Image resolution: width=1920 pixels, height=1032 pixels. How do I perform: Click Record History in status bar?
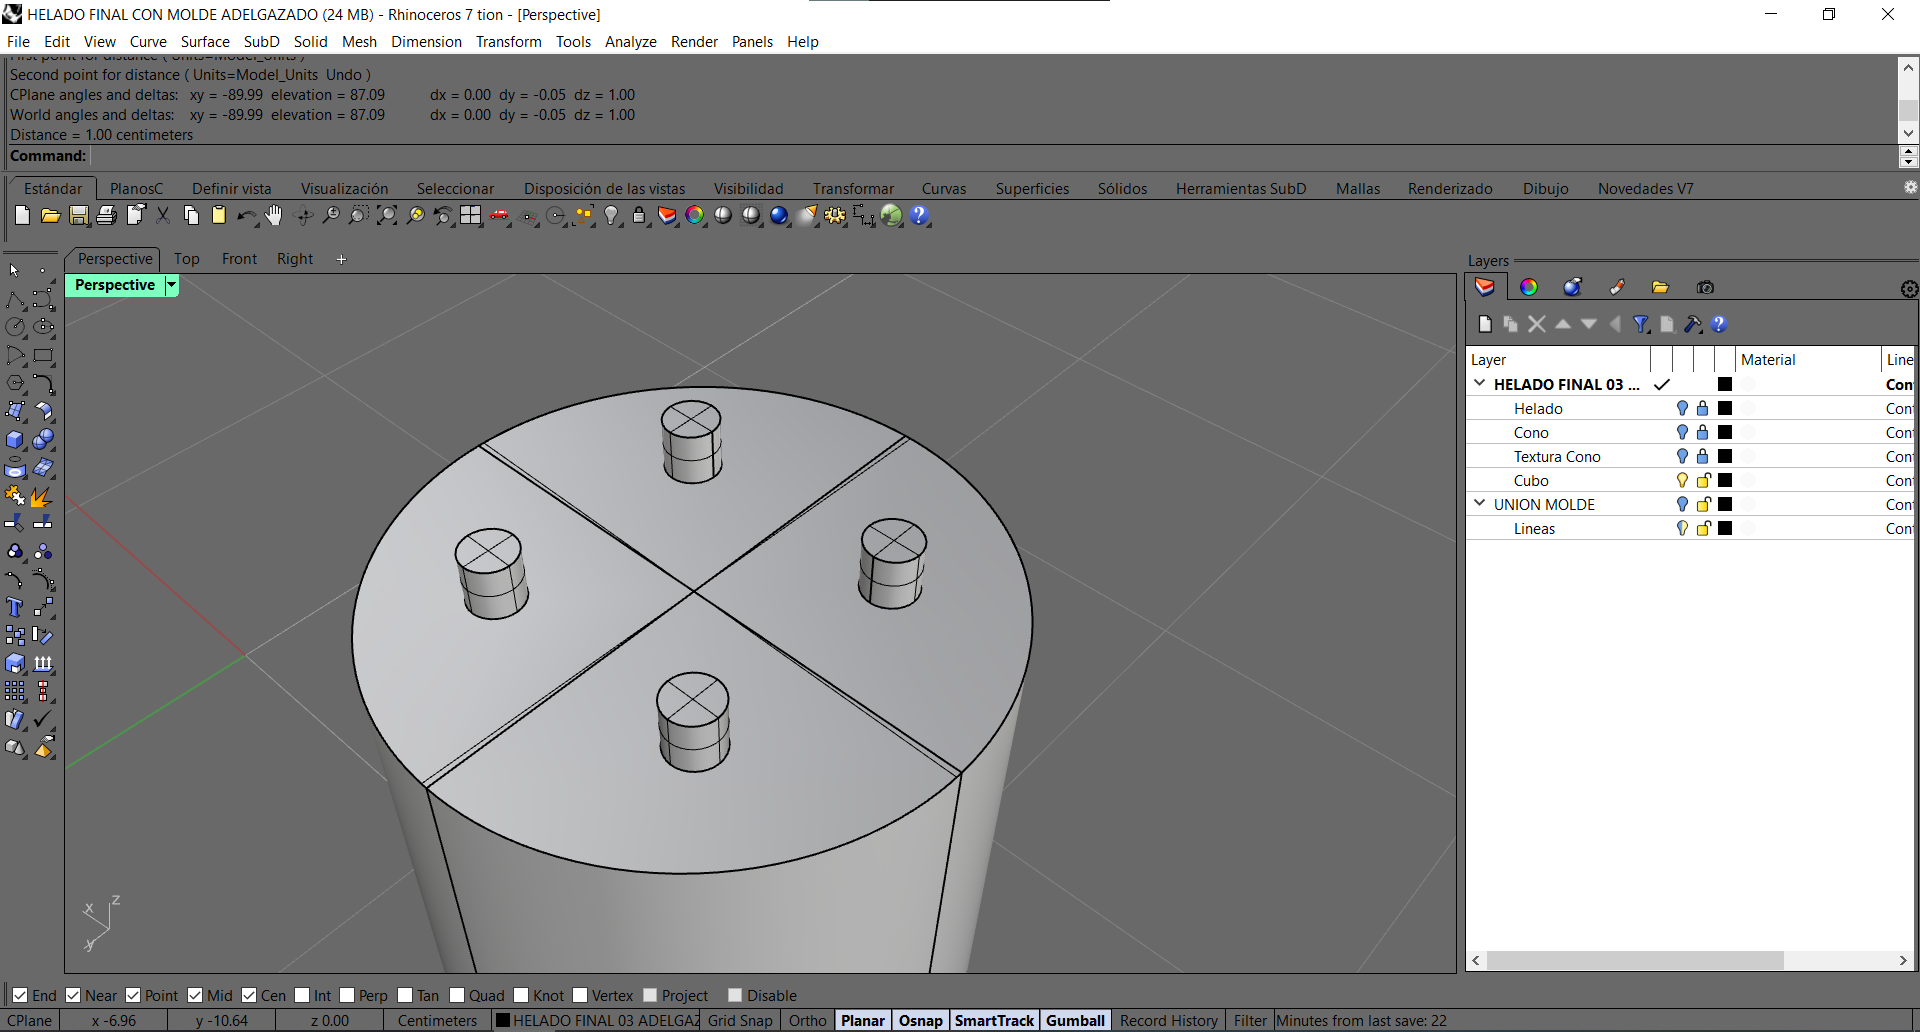(x=1168, y=1020)
